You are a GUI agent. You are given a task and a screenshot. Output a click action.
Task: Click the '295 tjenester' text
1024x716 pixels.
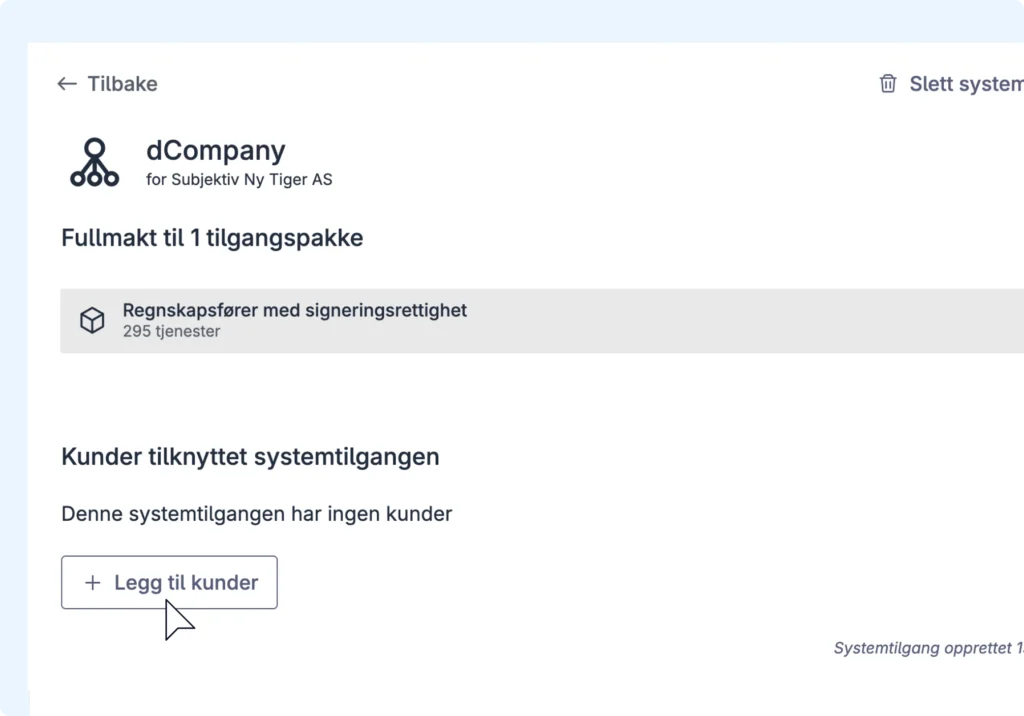coord(172,331)
